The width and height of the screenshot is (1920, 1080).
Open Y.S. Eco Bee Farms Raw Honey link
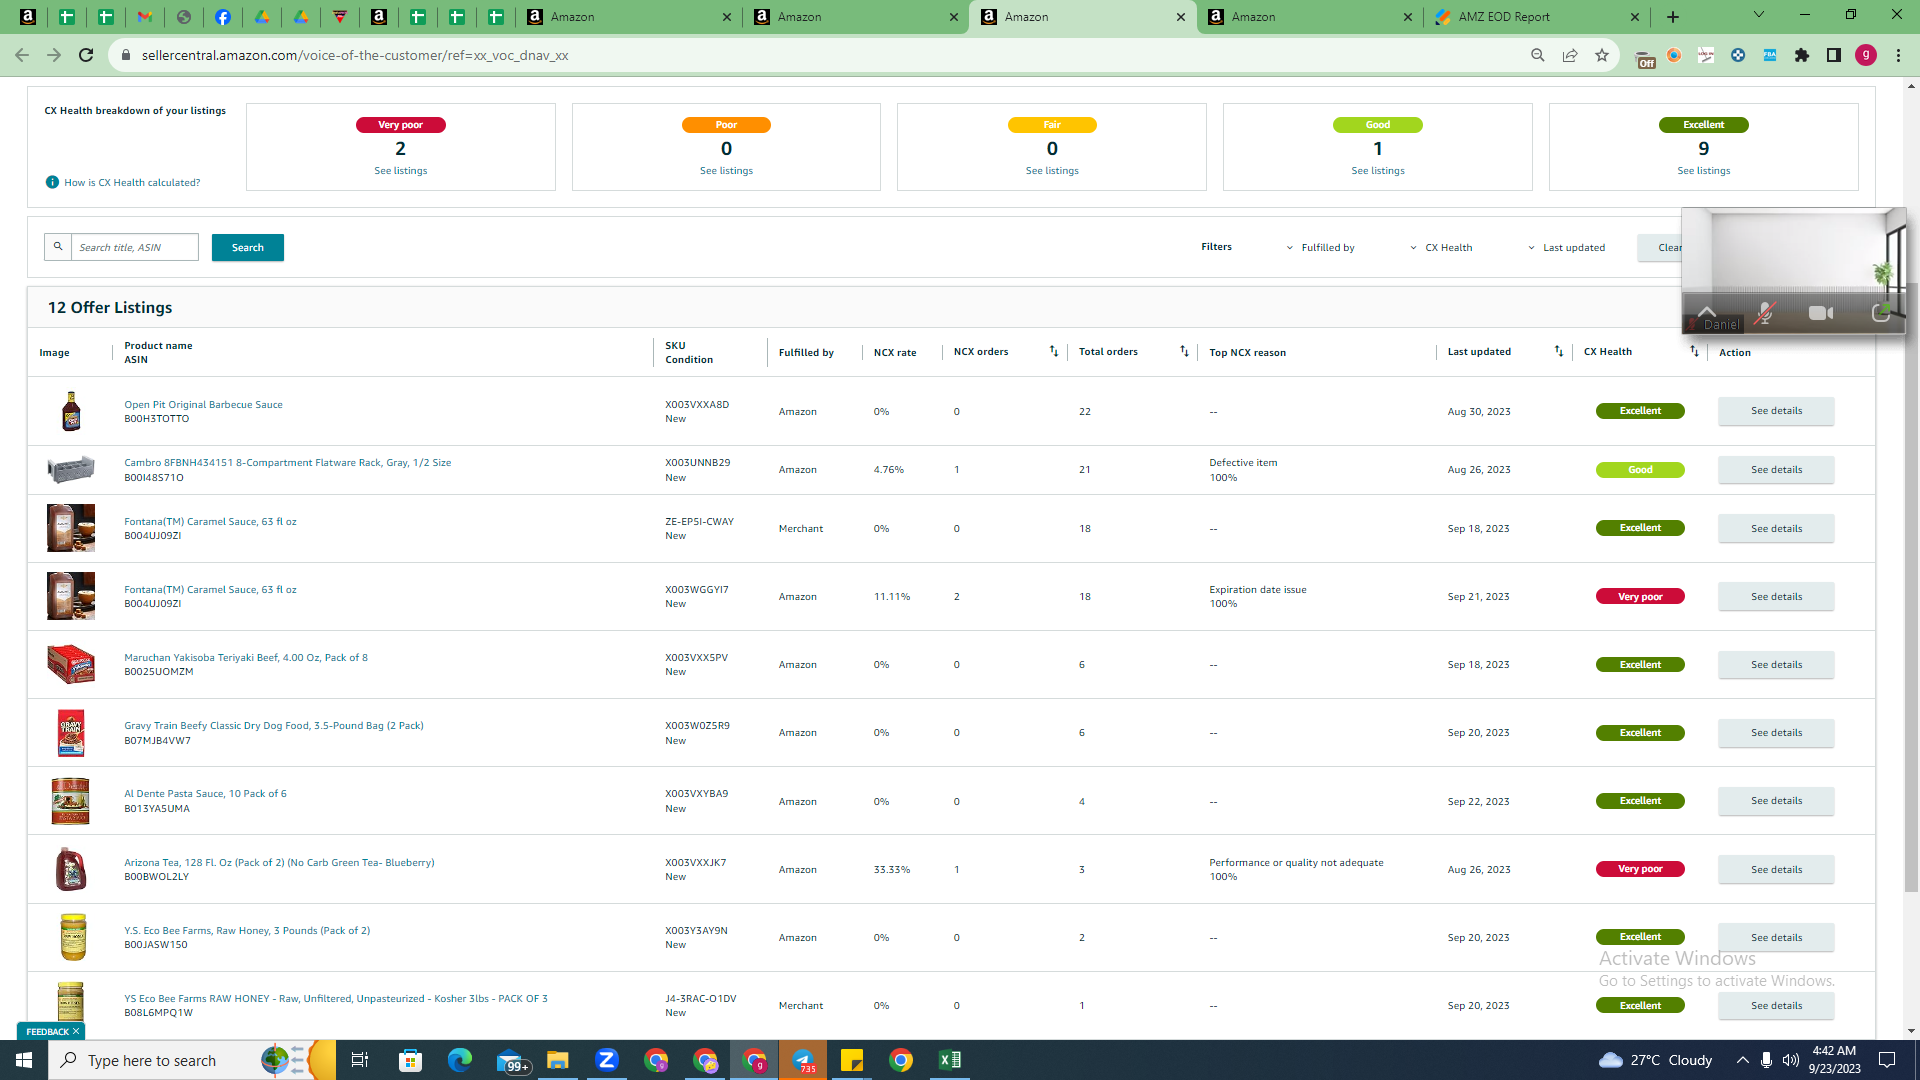coord(247,931)
